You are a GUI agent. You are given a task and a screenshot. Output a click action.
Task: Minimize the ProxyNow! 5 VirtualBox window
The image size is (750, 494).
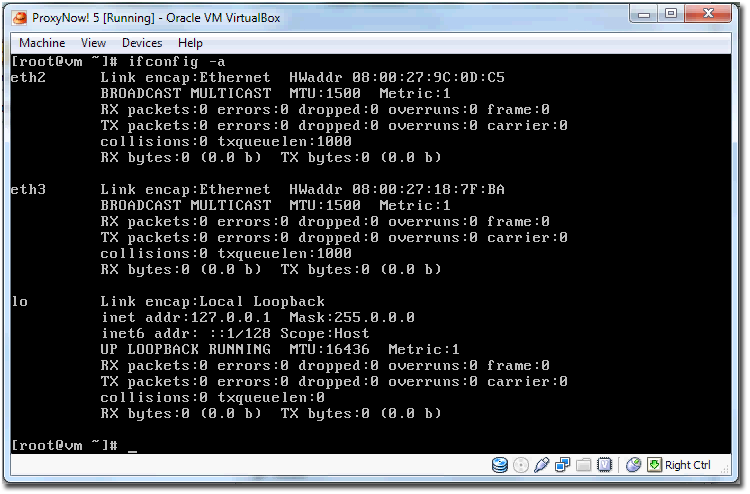[644, 14]
